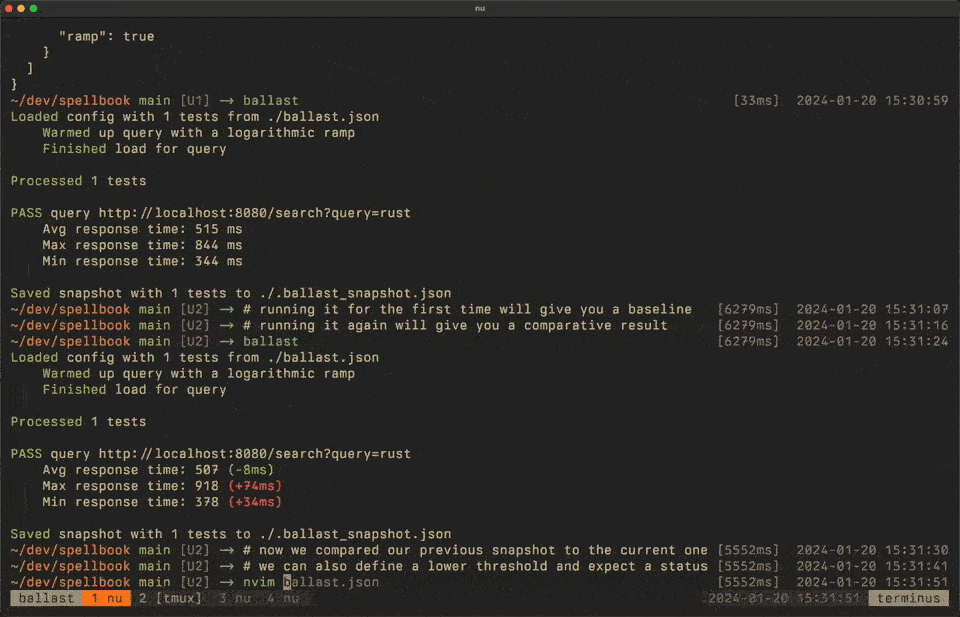960x617 pixels.
Task: Click the yellow traffic light button
Action: point(22,8)
